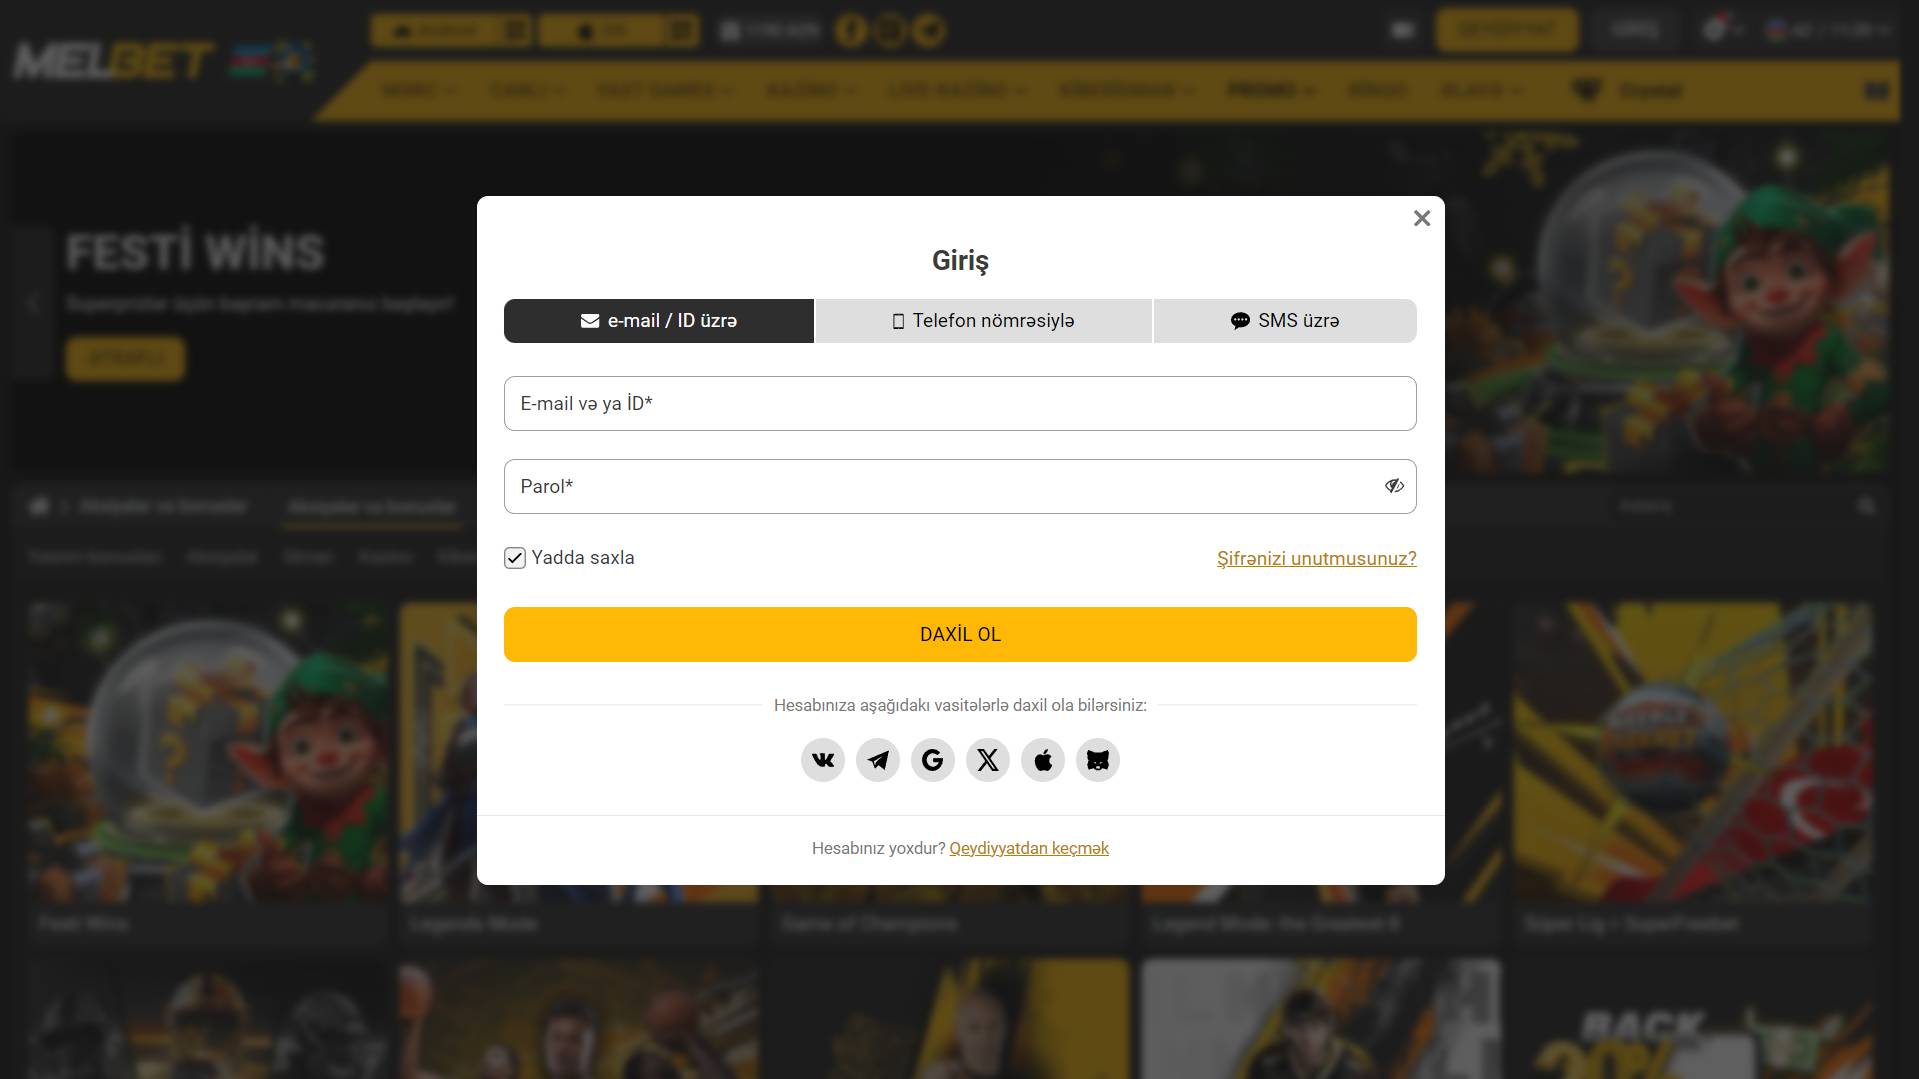Viewport: 1919px width, 1079px height.
Task: Uncheck the Yadda saxla checkbox
Action: 515,558
